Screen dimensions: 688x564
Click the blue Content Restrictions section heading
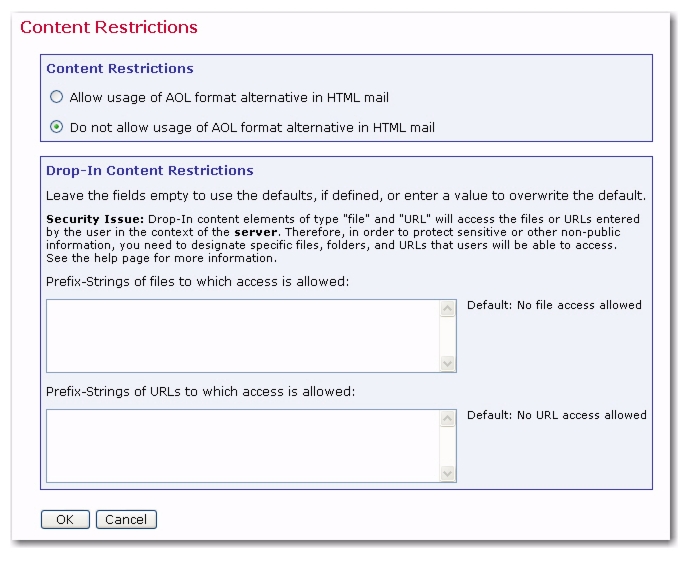(x=120, y=68)
